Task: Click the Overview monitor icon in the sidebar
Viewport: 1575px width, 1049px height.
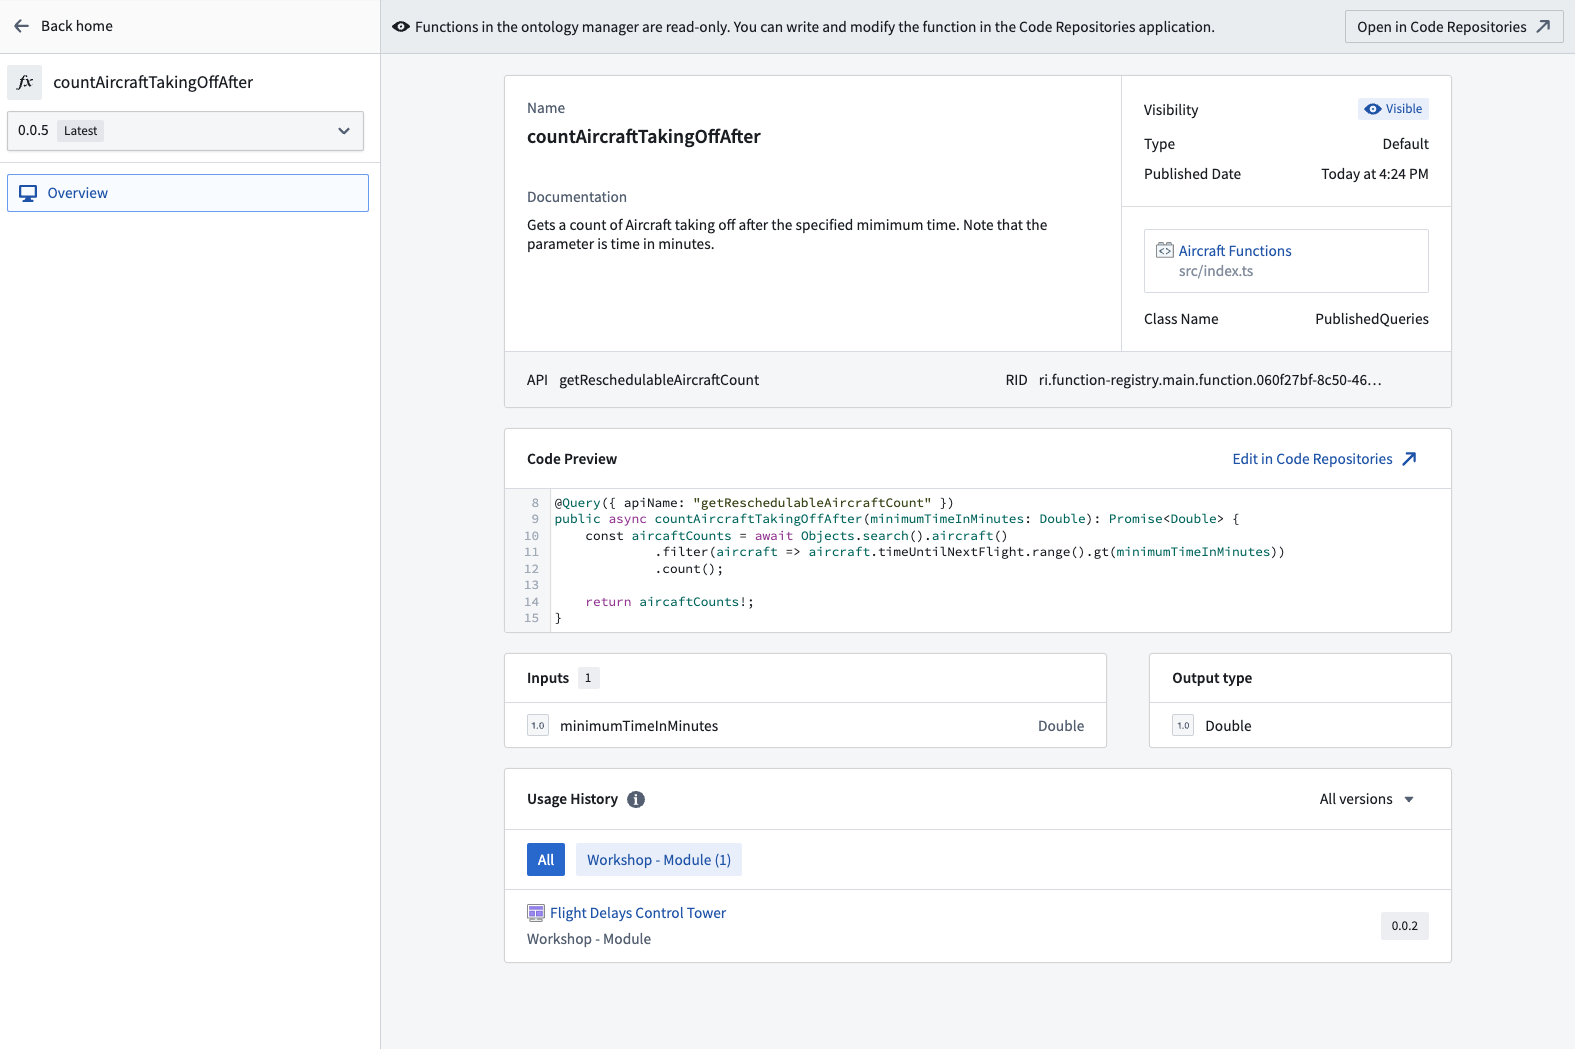Action: pyautogui.click(x=28, y=193)
